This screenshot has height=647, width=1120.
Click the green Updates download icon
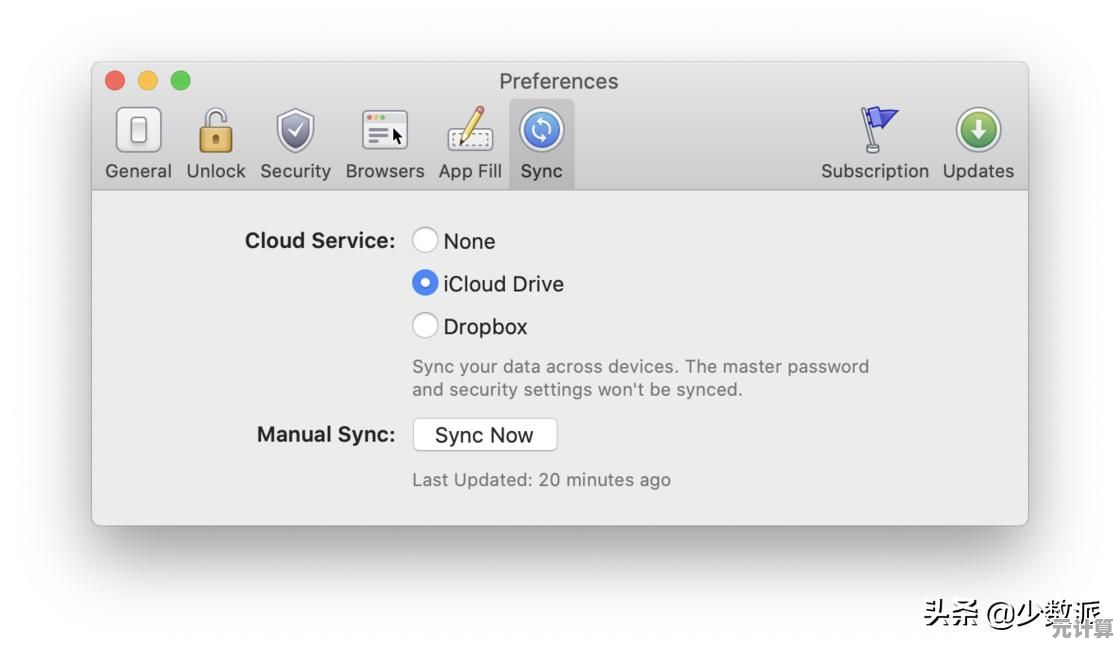tap(978, 130)
